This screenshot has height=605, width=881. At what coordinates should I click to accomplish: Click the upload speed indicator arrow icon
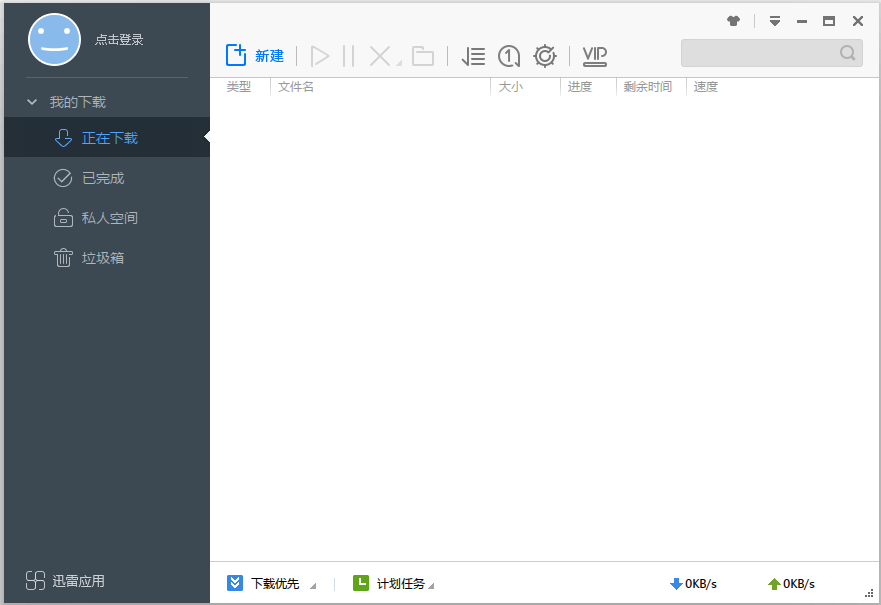775,583
